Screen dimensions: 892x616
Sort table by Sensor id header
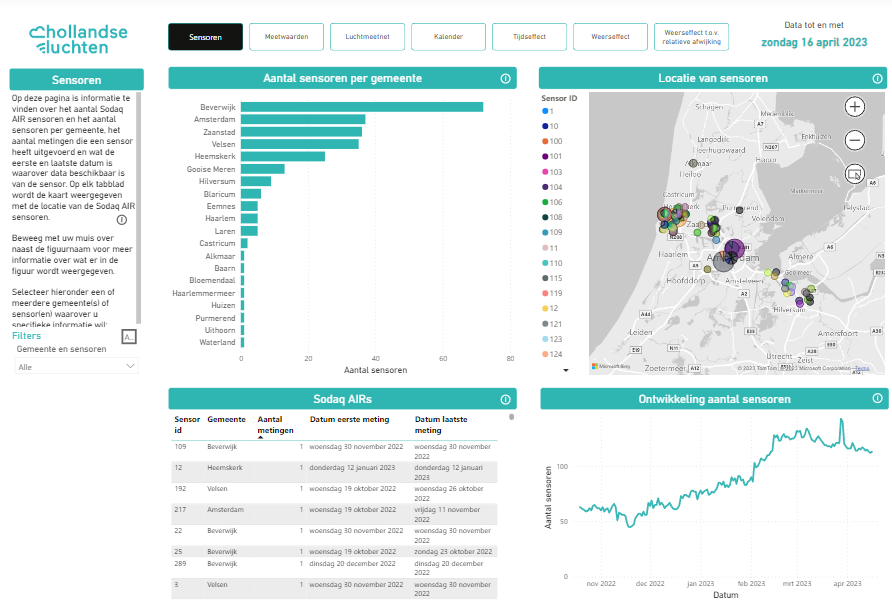(187, 425)
